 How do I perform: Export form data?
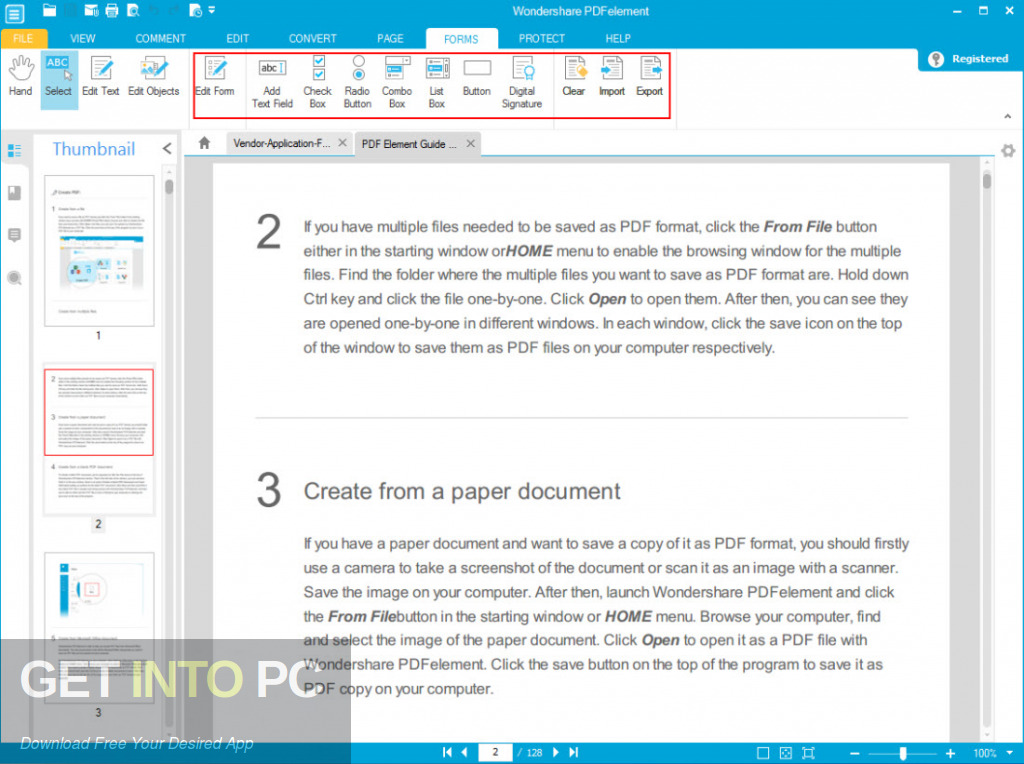click(650, 76)
